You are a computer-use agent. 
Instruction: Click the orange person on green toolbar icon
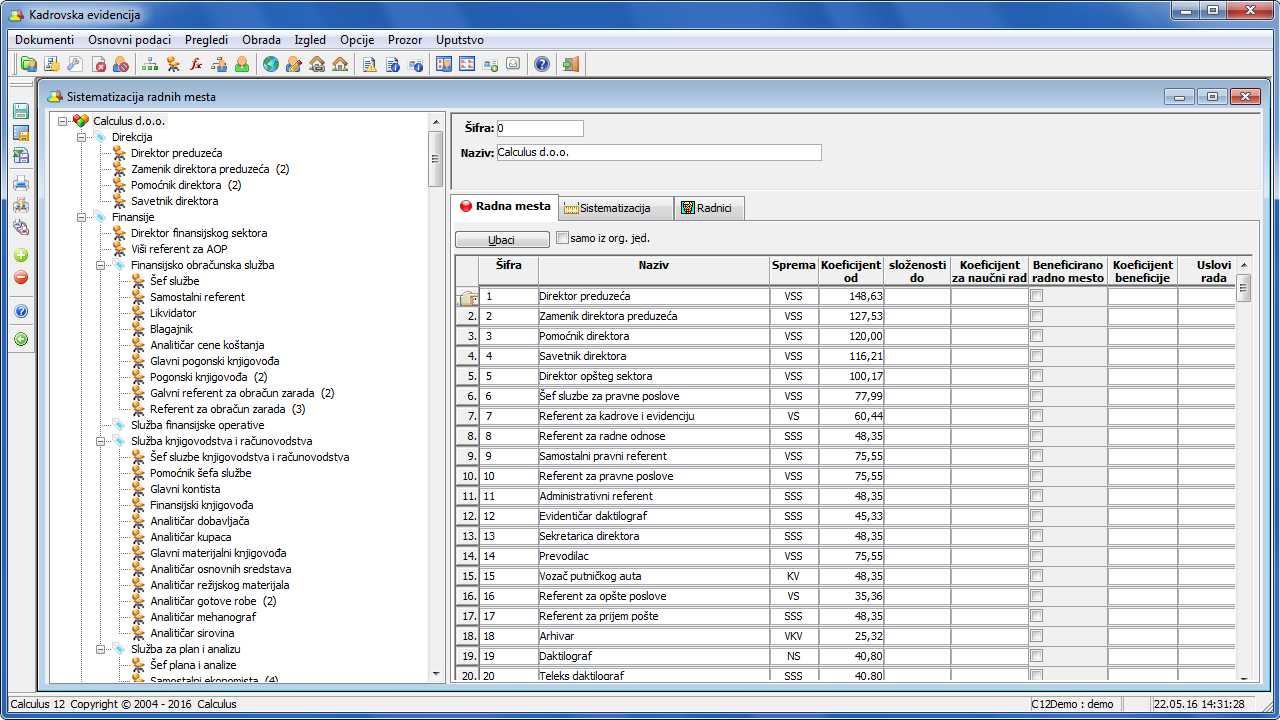pyautogui.click(x=242, y=65)
